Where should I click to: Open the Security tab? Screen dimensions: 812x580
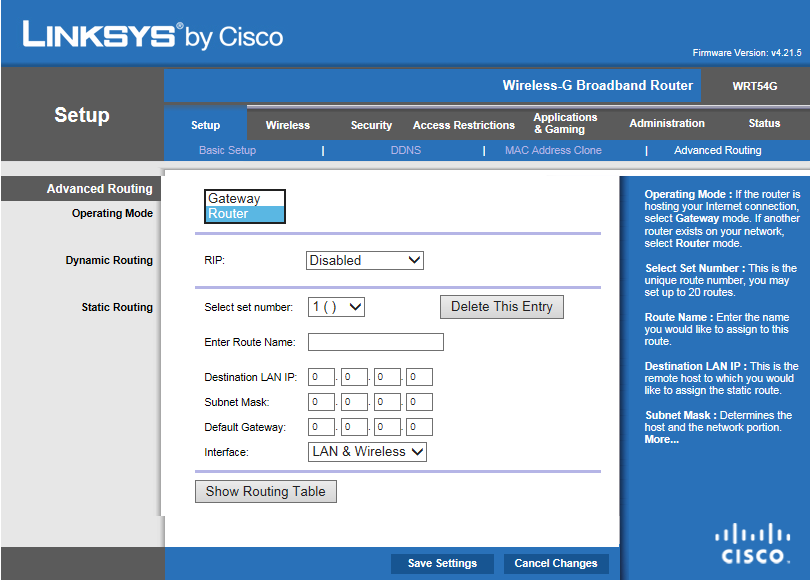(x=371, y=125)
